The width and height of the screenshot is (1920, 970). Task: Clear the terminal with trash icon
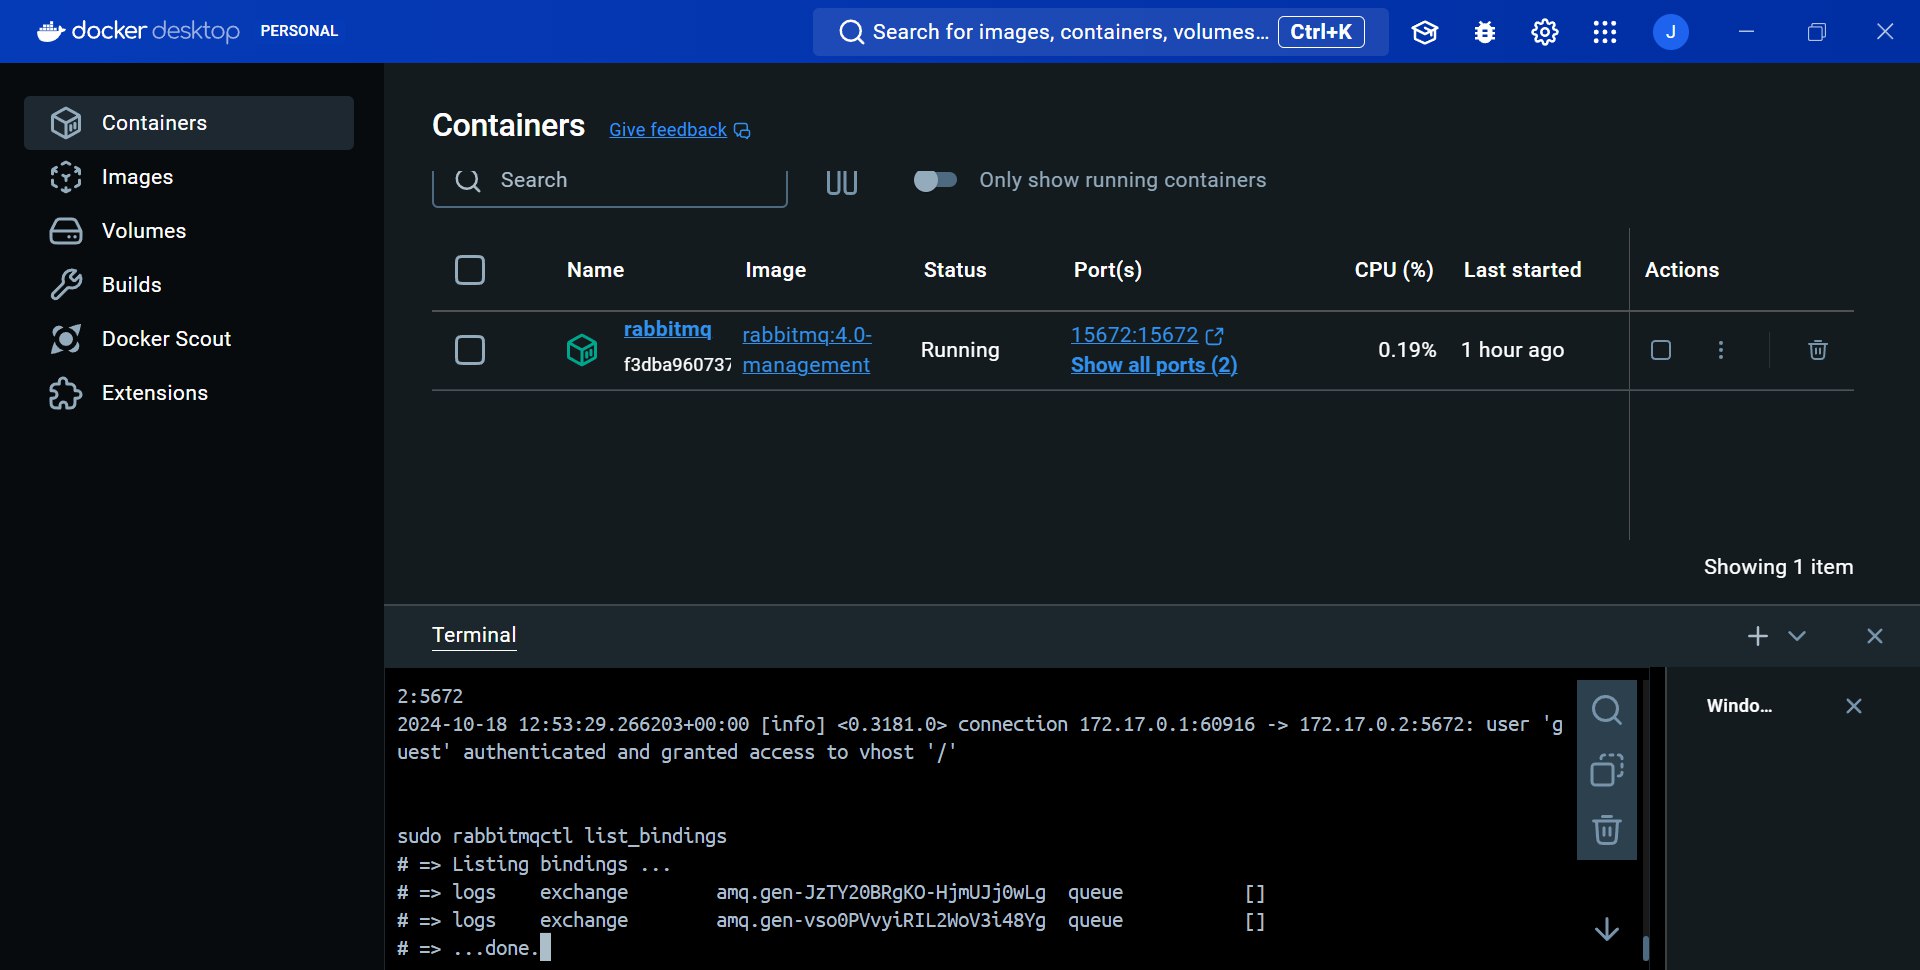[1607, 830]
